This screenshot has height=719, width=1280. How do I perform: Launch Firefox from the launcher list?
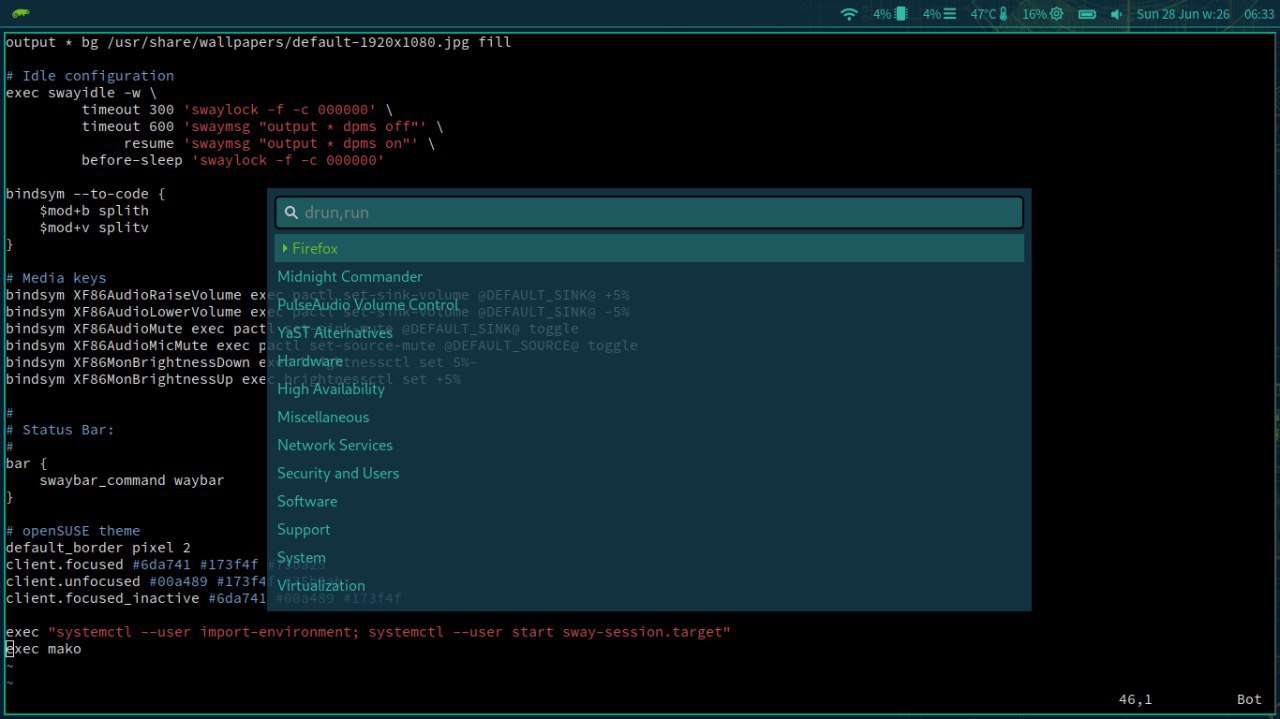coord(649,248)
